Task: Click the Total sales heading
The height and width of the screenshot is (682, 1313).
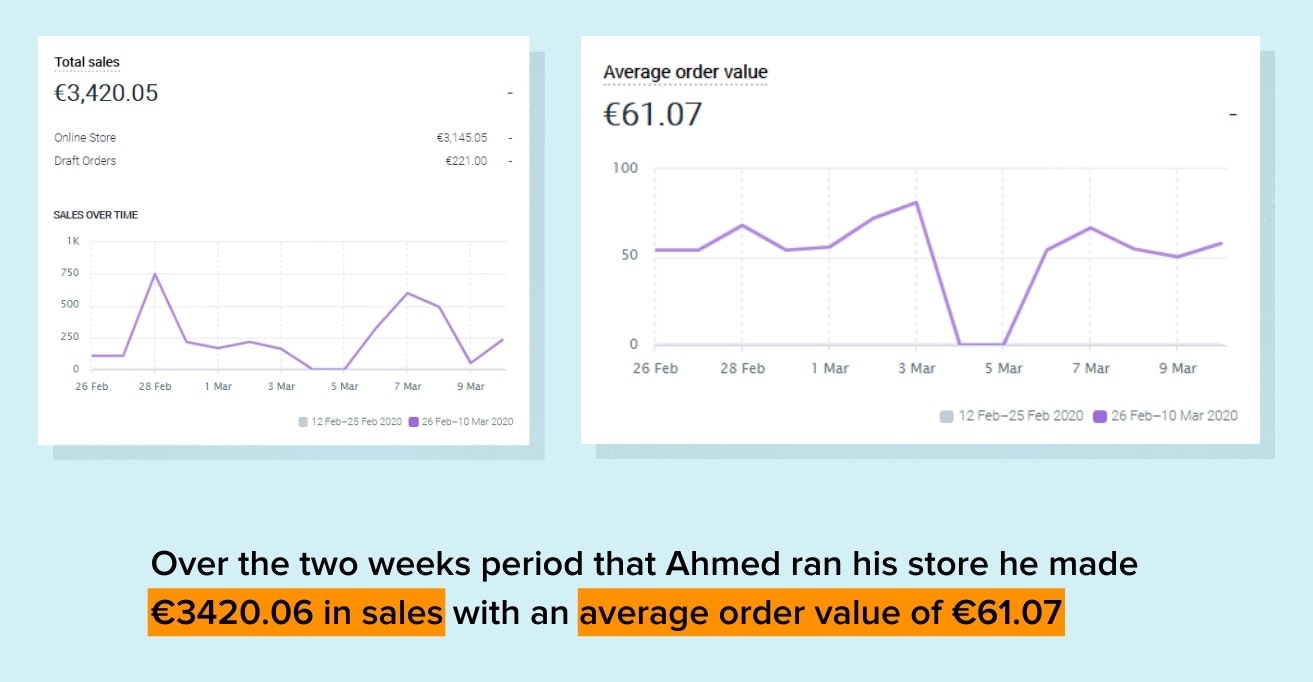Action: pyautogui.click(x=87, y=62)
